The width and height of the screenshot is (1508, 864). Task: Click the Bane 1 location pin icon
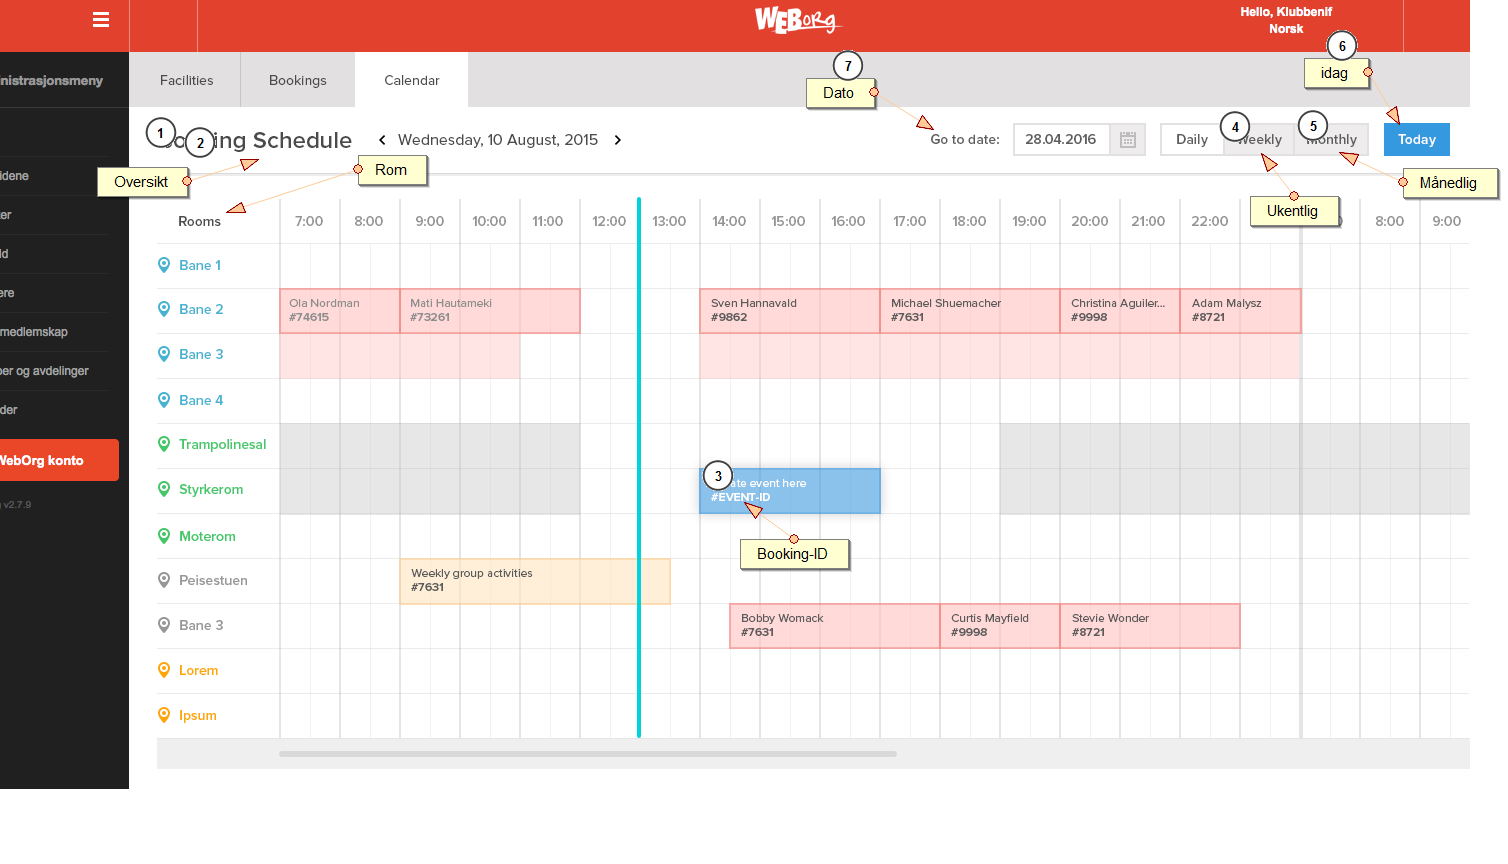pyautogui.click(x=164, y=265)
